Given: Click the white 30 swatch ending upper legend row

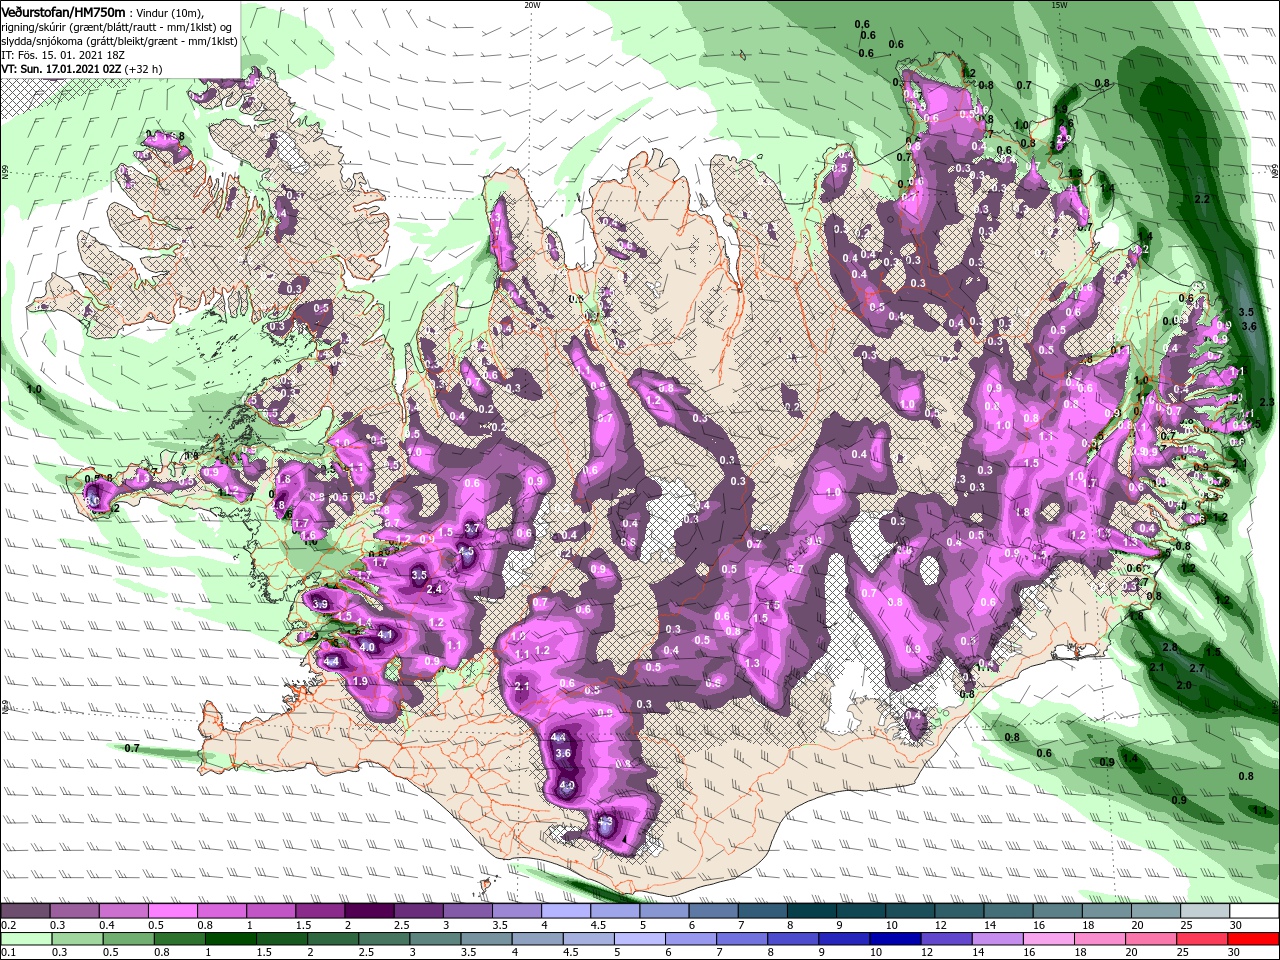Looking at the screenshot, I should [1254, 911].
